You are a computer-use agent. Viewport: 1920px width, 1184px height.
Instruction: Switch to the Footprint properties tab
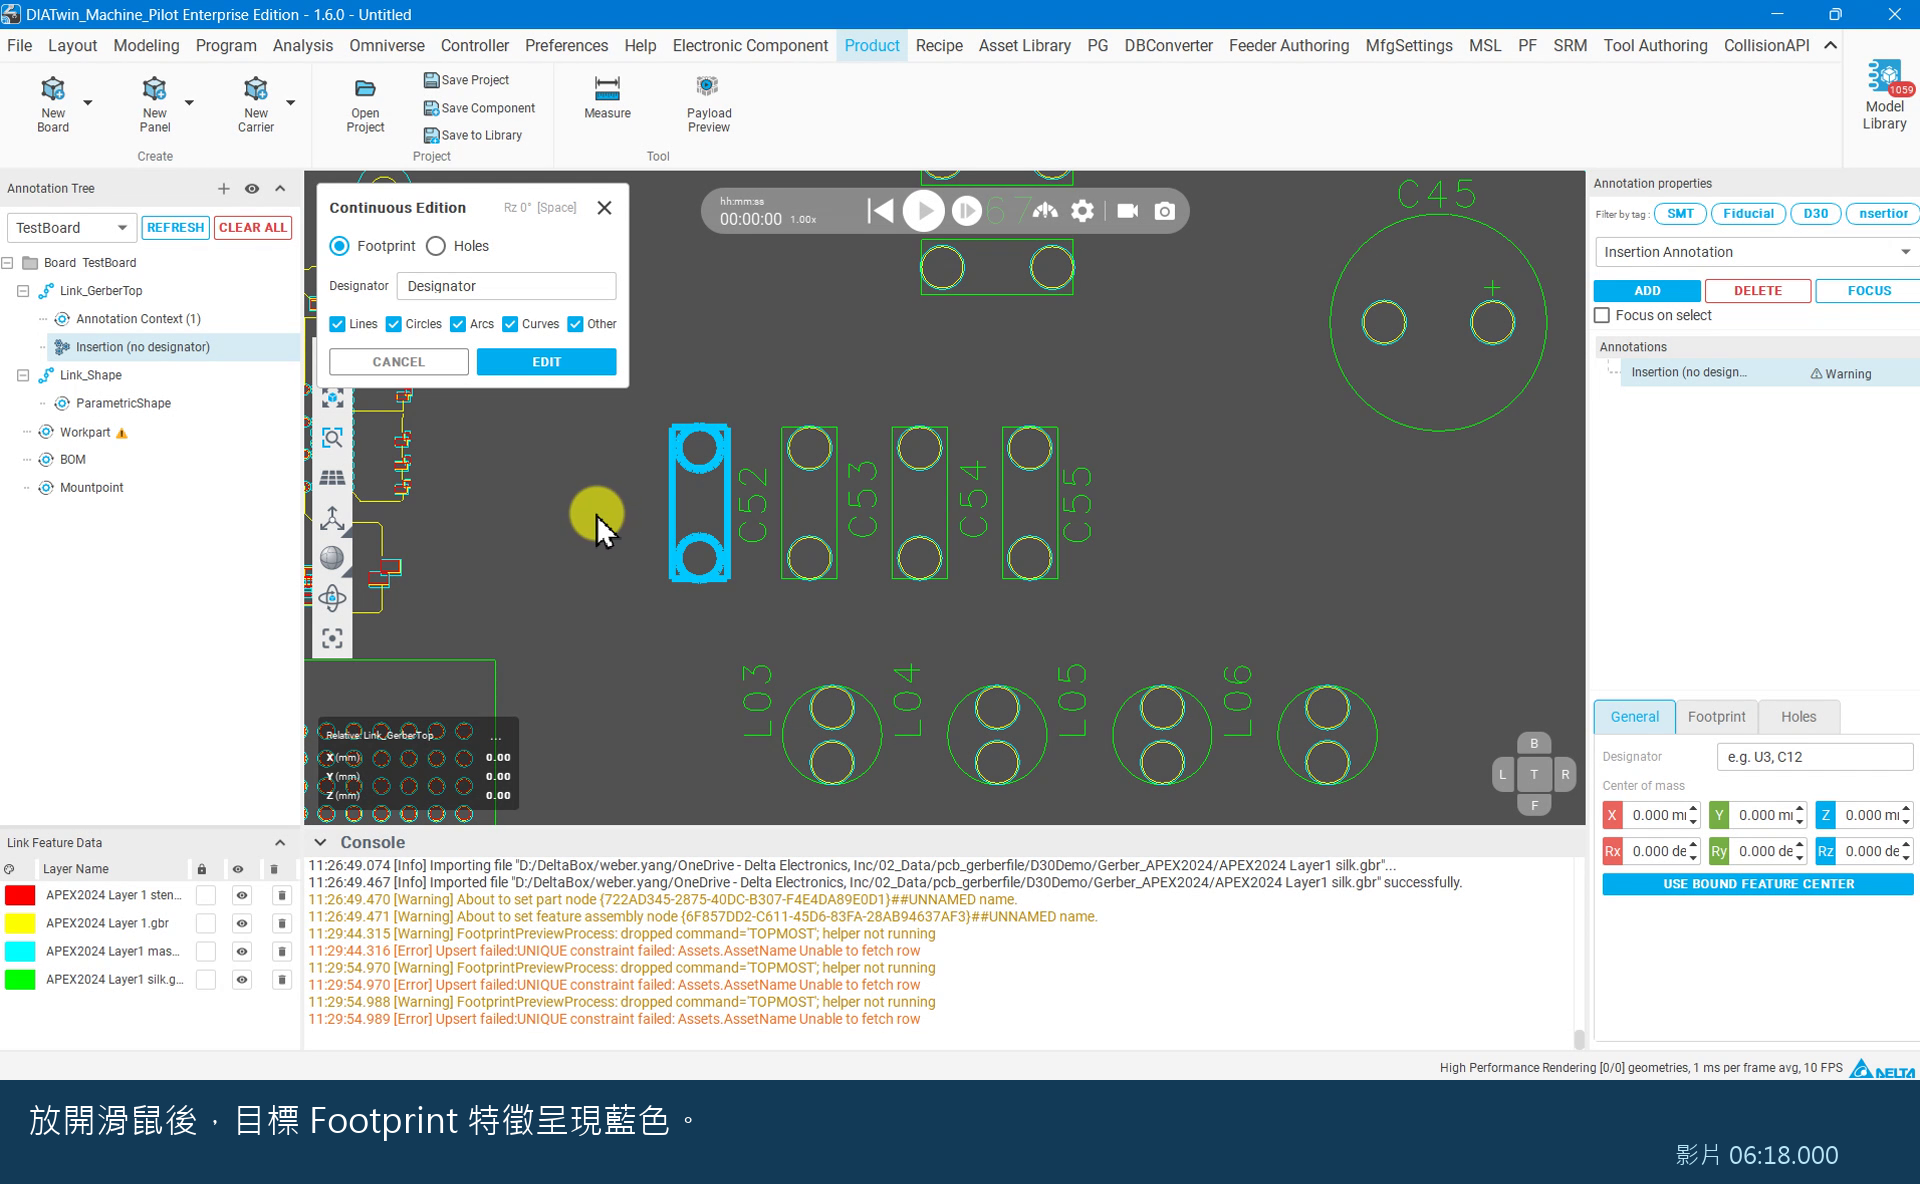pos(1716,717)
